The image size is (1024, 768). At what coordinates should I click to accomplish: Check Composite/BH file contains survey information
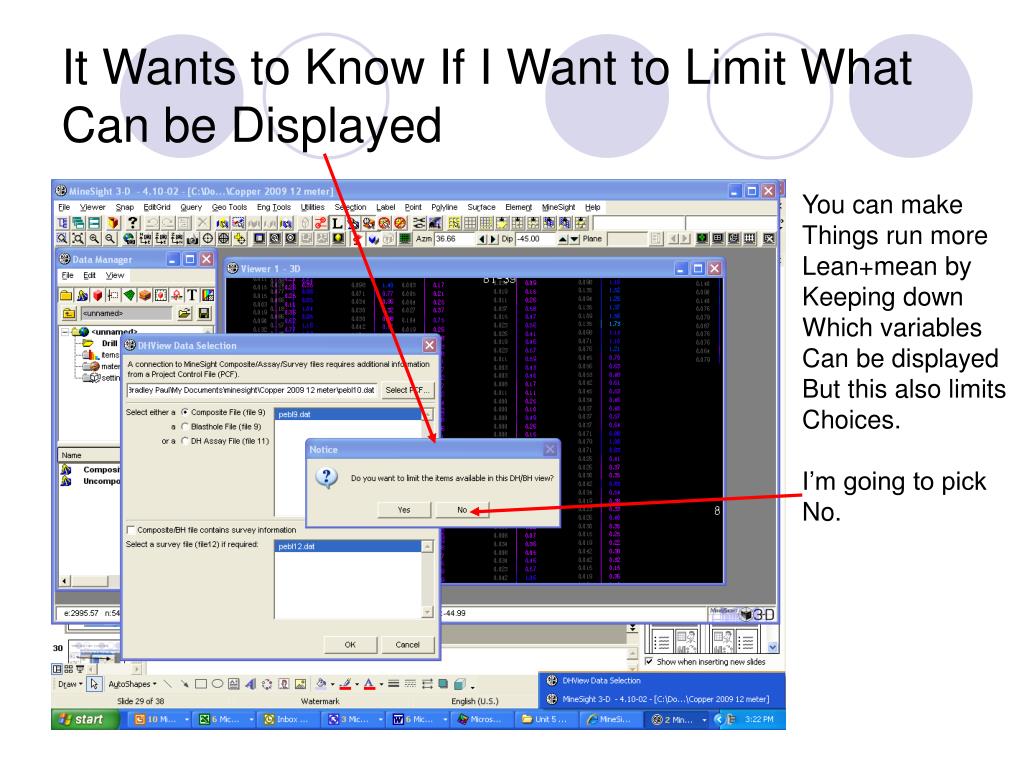coord(131,530)
